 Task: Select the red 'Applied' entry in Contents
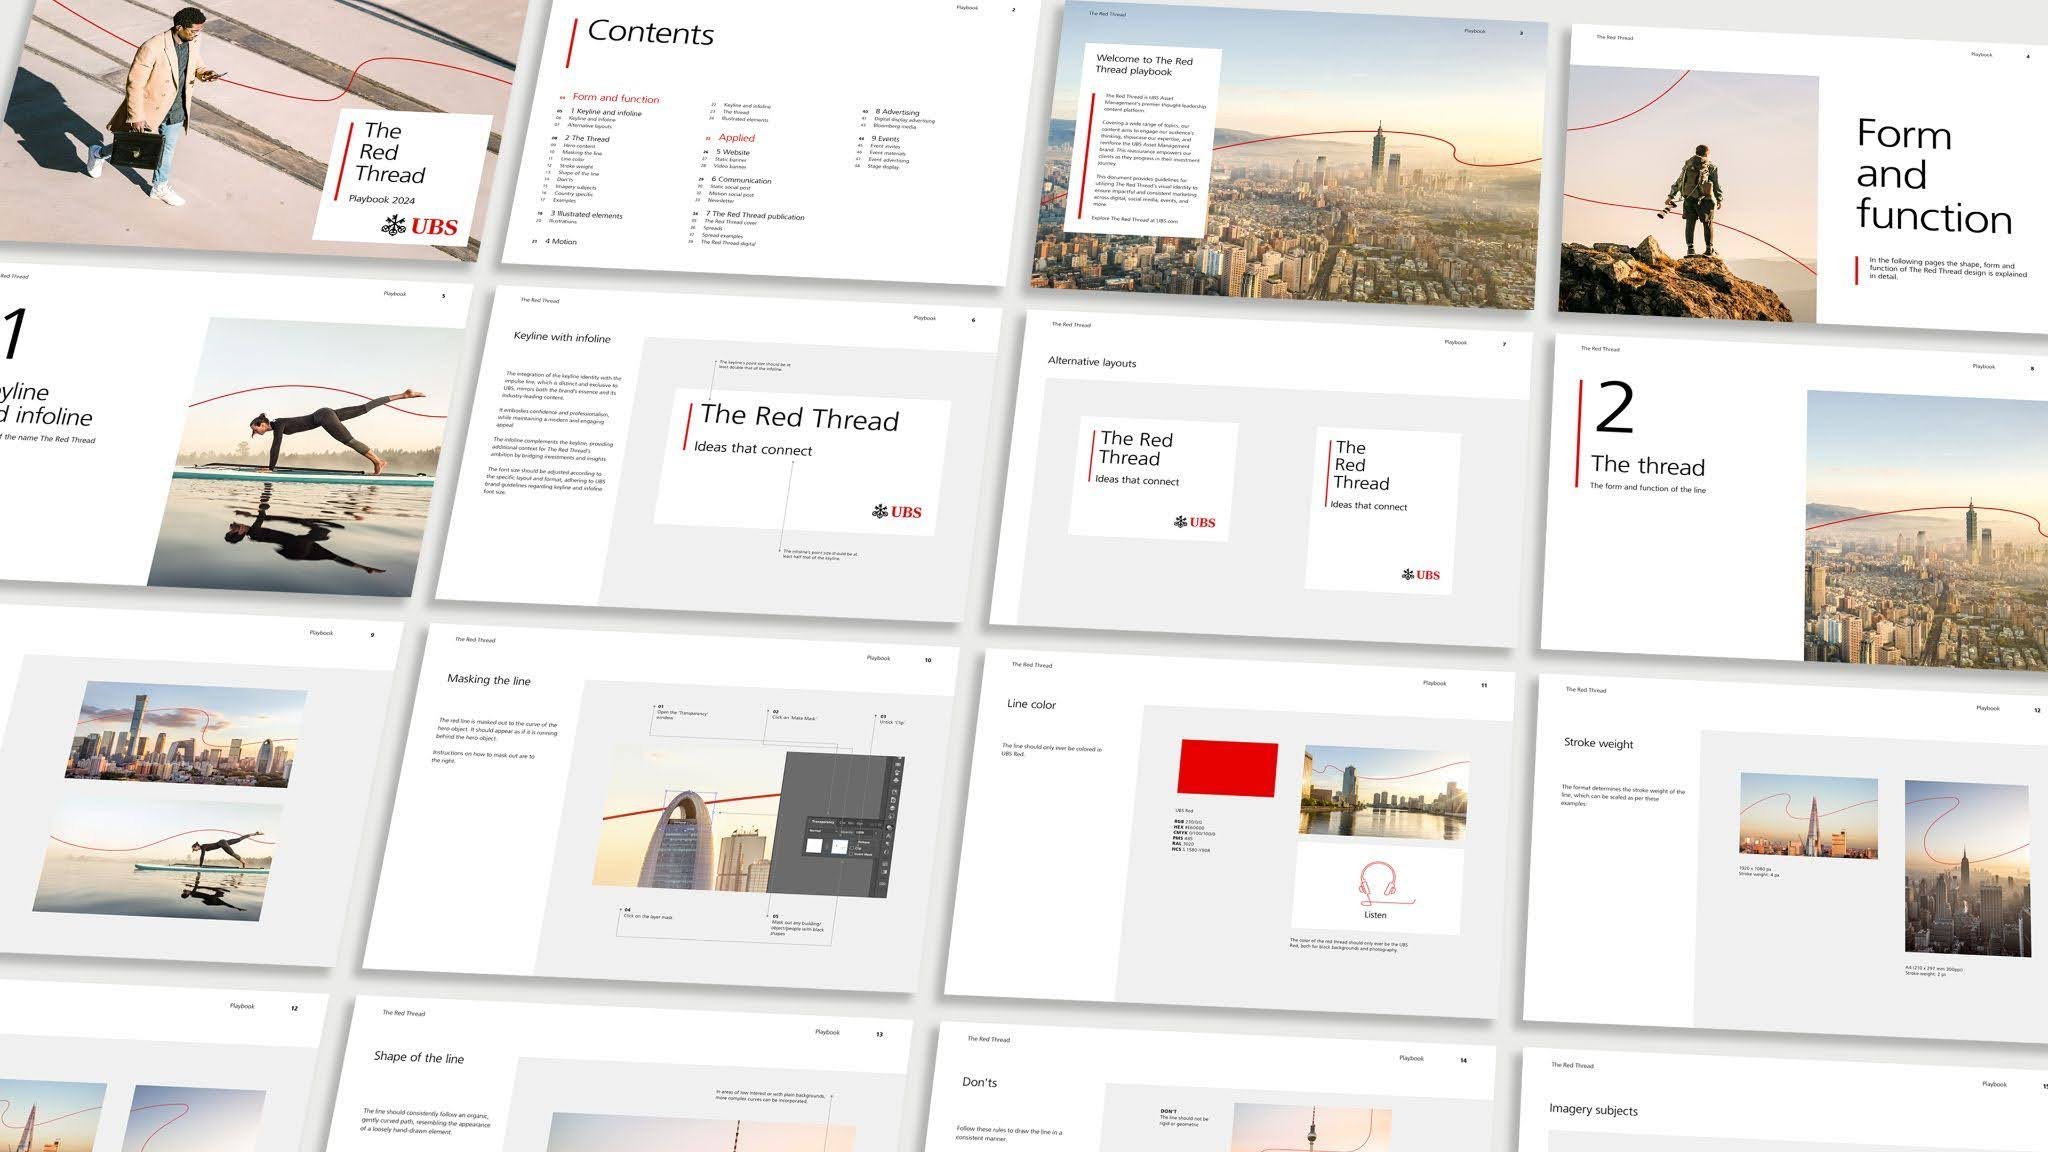[737, 138]
